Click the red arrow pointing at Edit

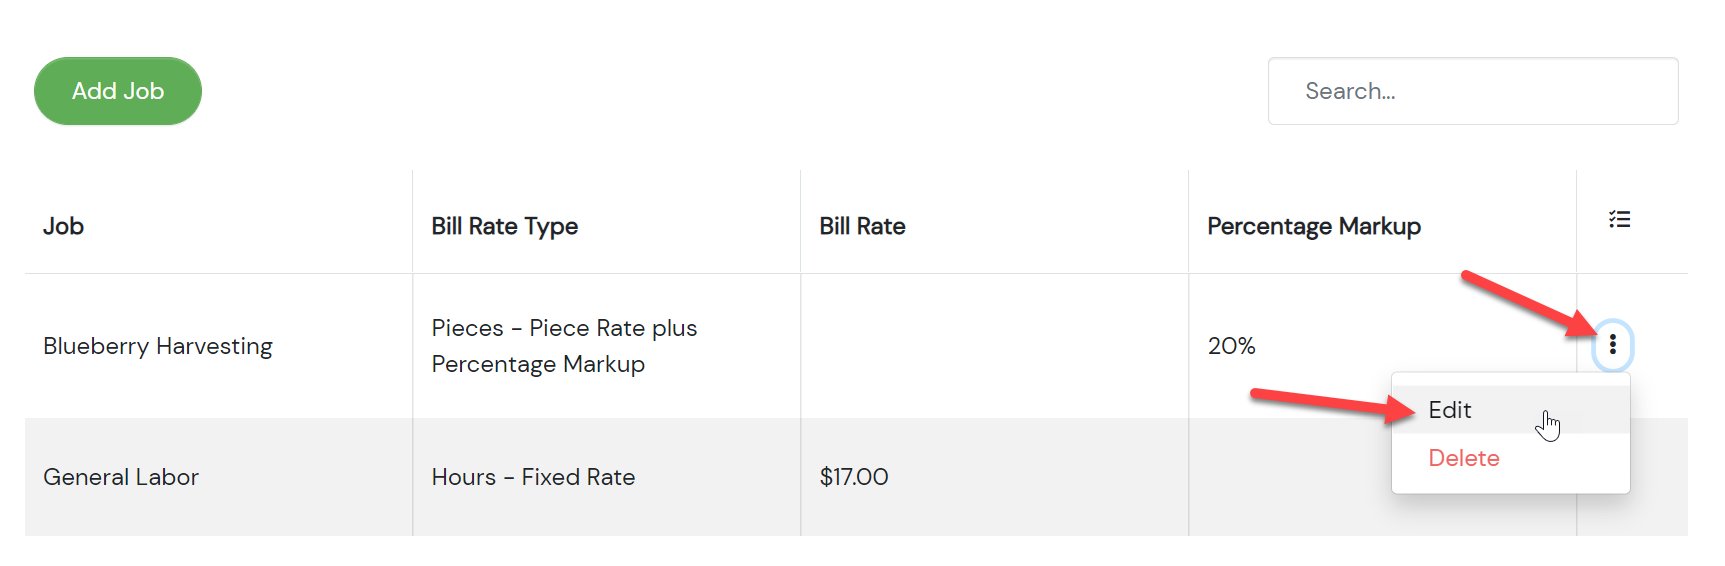1333,405
